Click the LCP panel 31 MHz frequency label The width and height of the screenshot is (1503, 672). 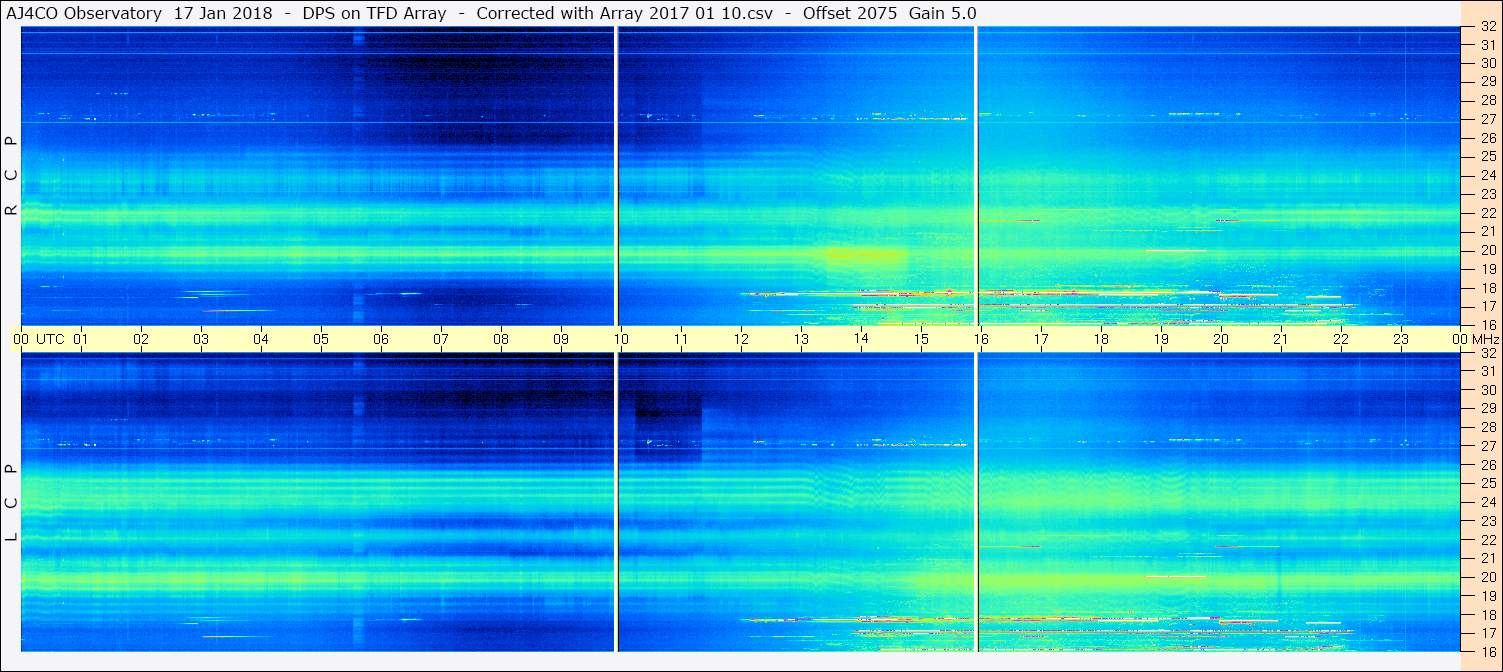tap(1488, 371)
